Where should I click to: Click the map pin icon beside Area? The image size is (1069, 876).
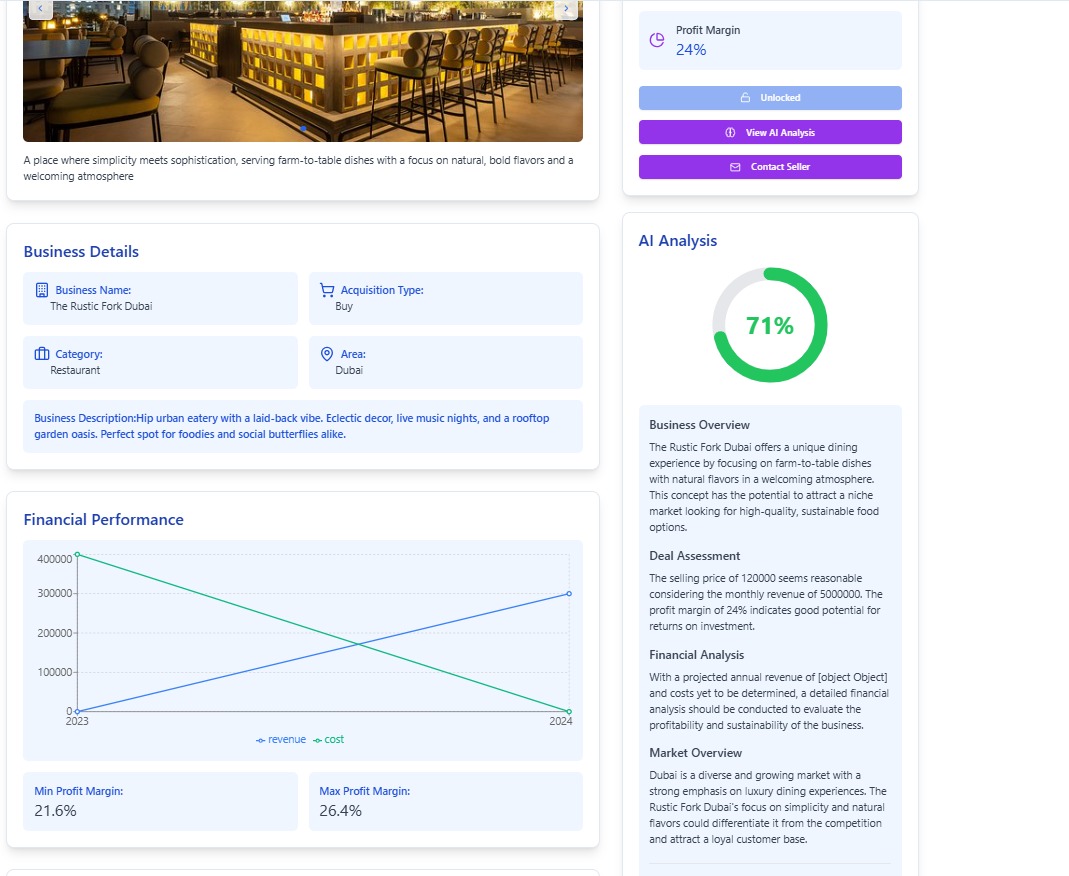click(x=327, y=354)
